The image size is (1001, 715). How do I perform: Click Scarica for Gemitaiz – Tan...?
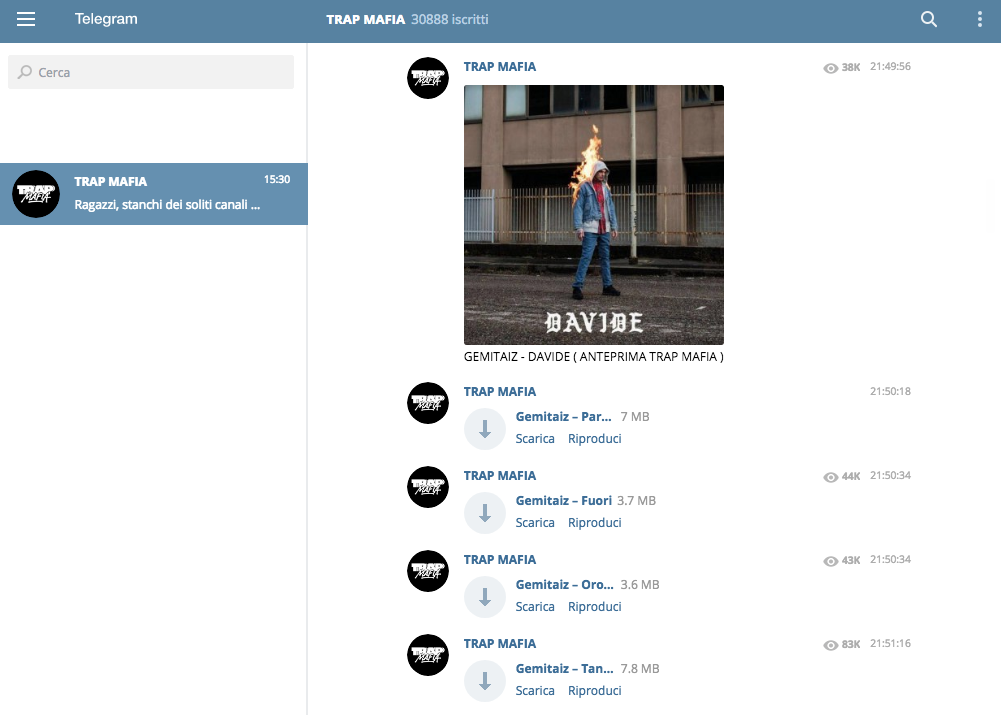pos(535,691)
